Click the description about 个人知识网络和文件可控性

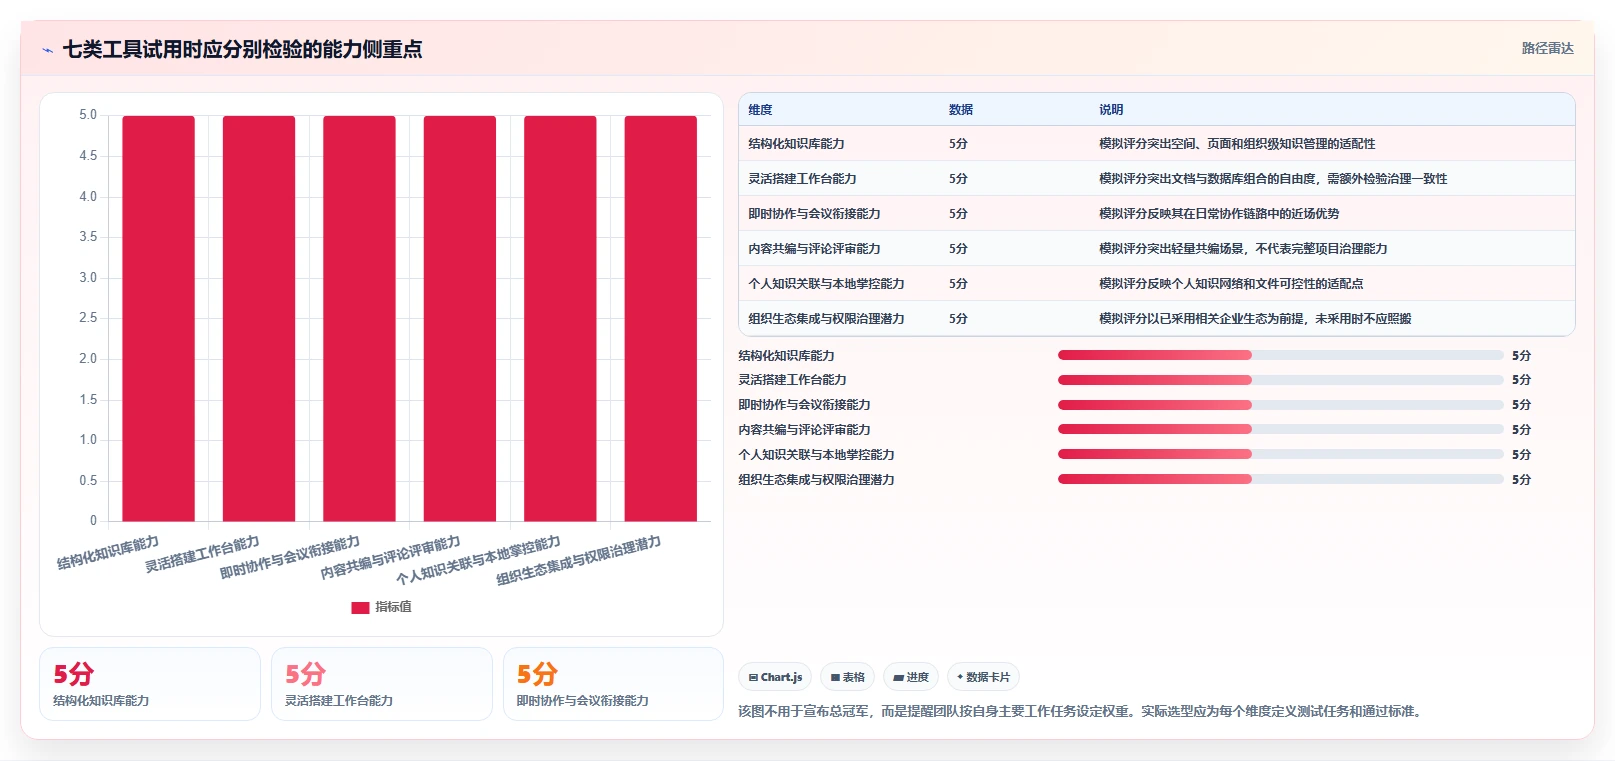1231,284
